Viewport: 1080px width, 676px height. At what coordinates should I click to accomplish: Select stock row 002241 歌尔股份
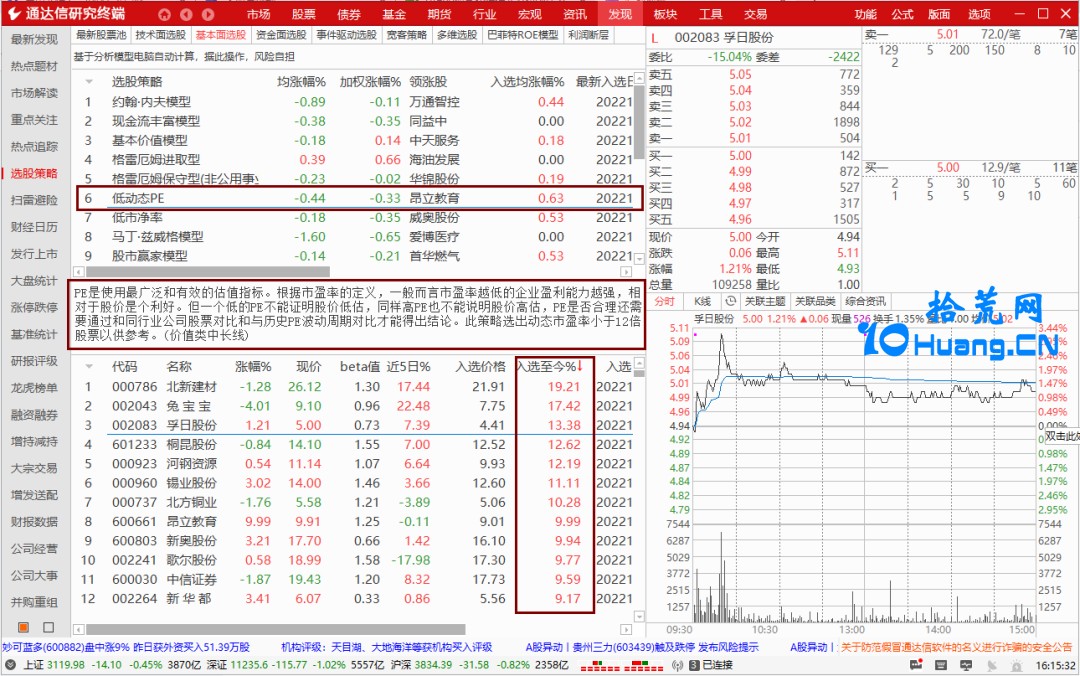[x=358, y=561]
